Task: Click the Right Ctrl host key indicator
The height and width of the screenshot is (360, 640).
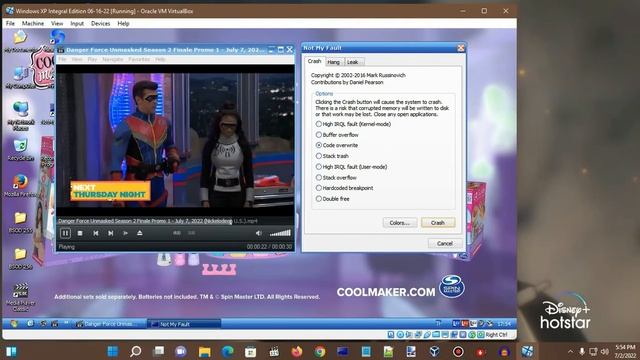Action: click(496, 335)
